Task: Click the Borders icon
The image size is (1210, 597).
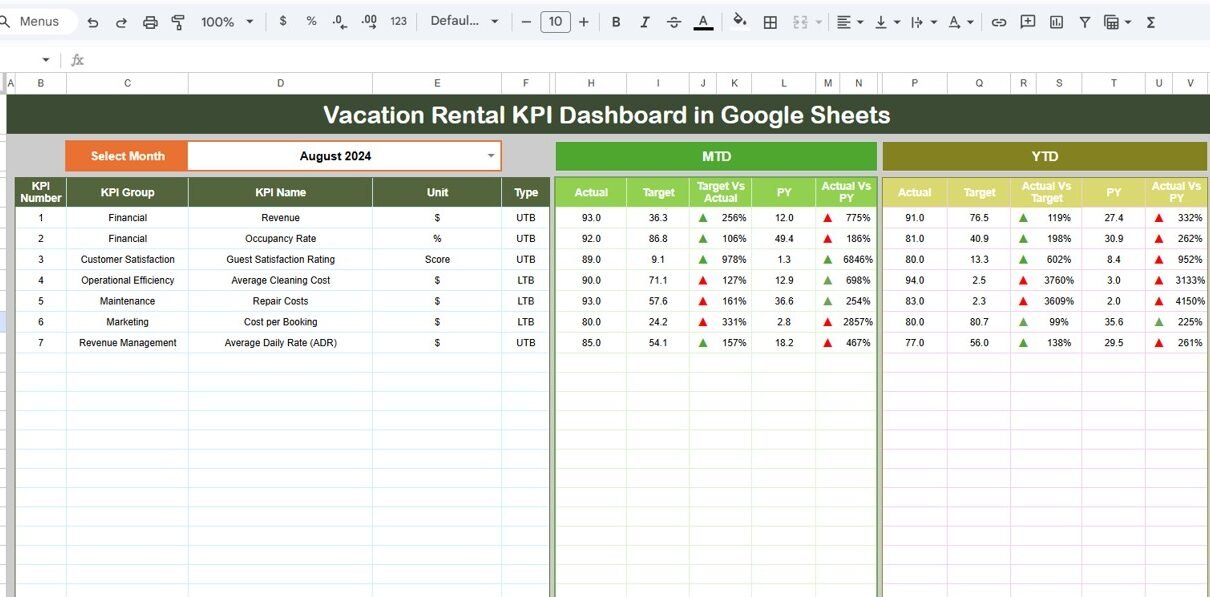Action: pyautogui.click(x=770, y=22)
